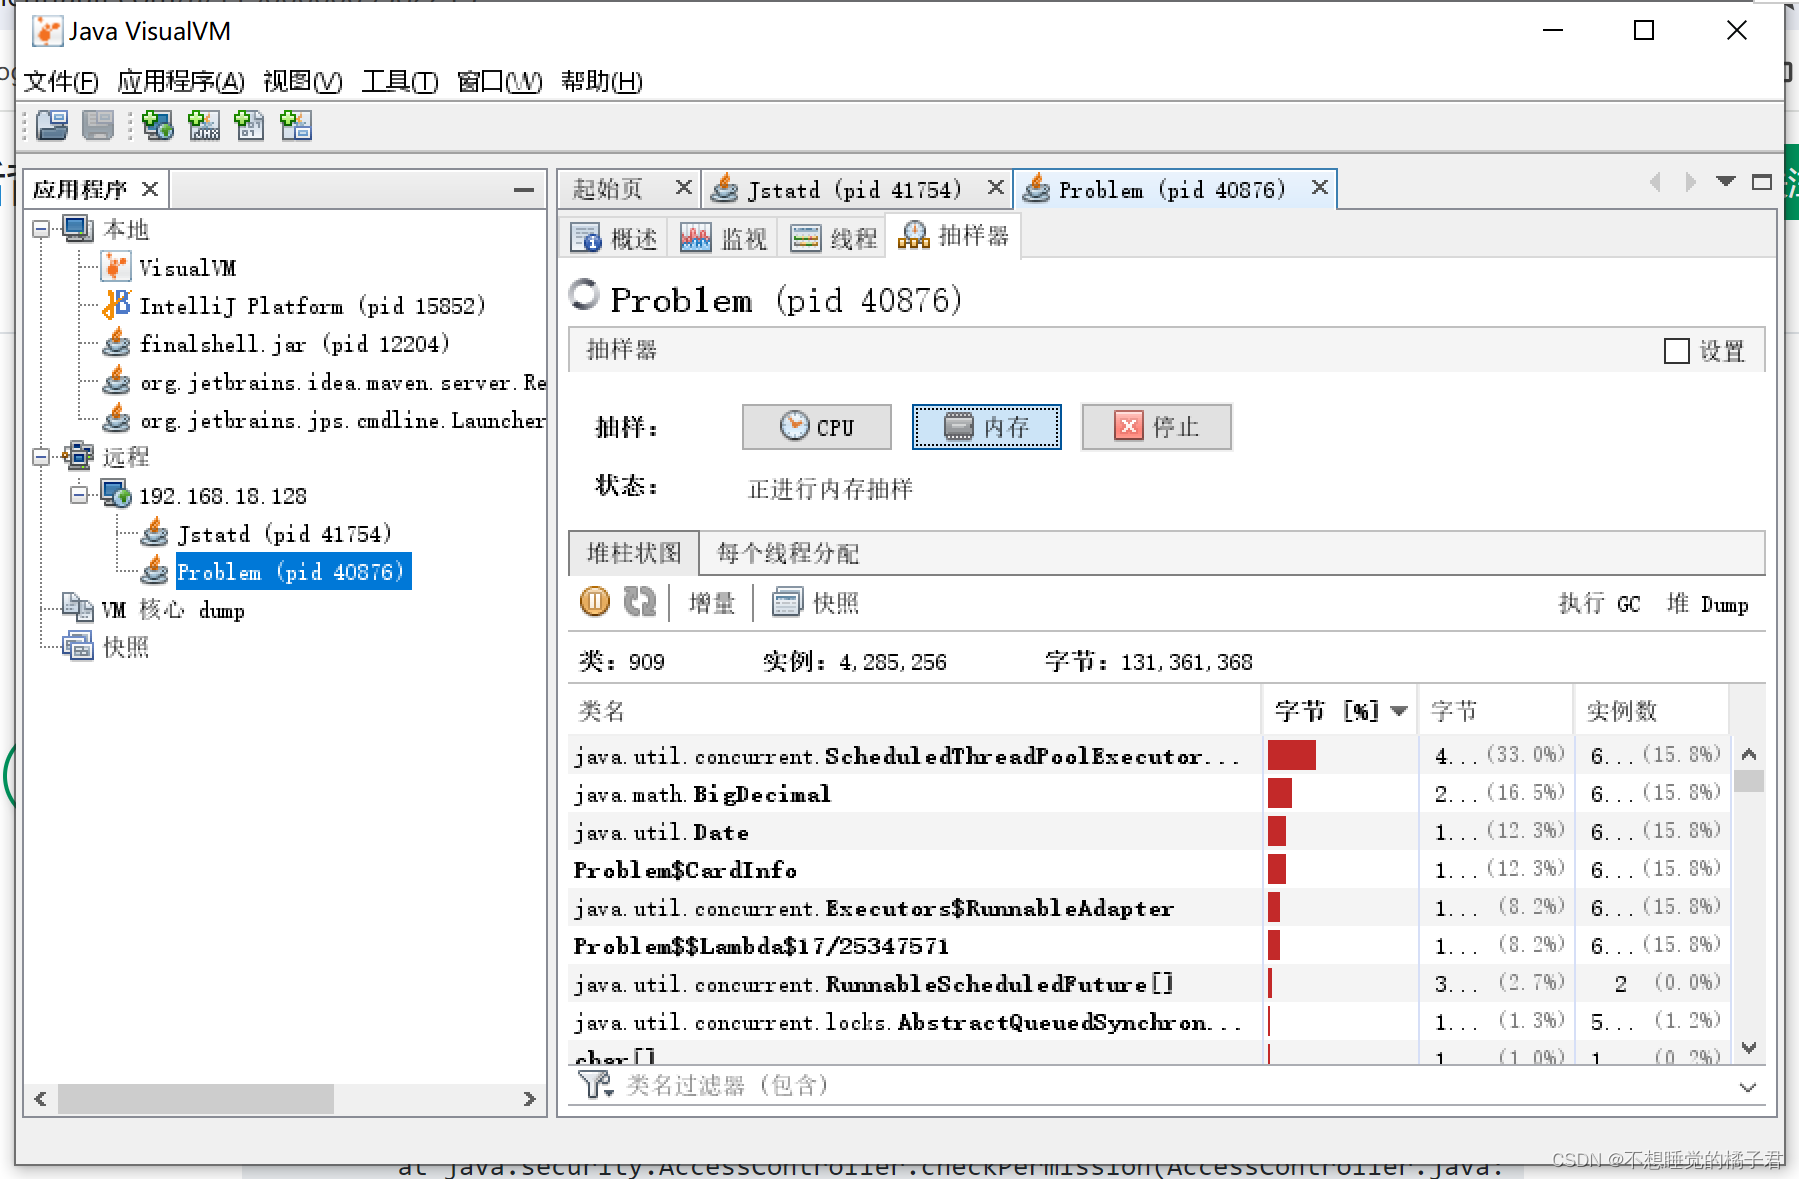
Task: Select 快照 node in applications tree
Action: pos(125,647)
